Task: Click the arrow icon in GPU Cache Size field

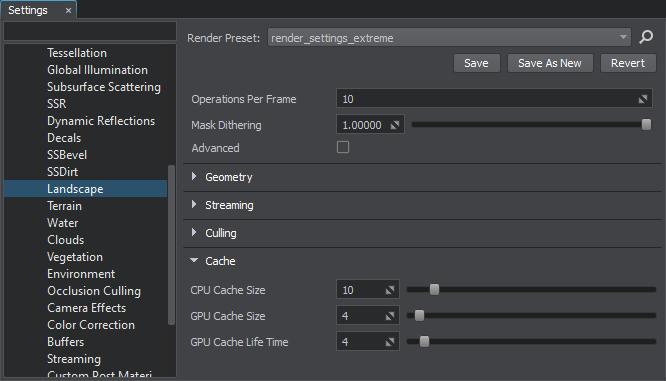Action: [x=389, y=316]
